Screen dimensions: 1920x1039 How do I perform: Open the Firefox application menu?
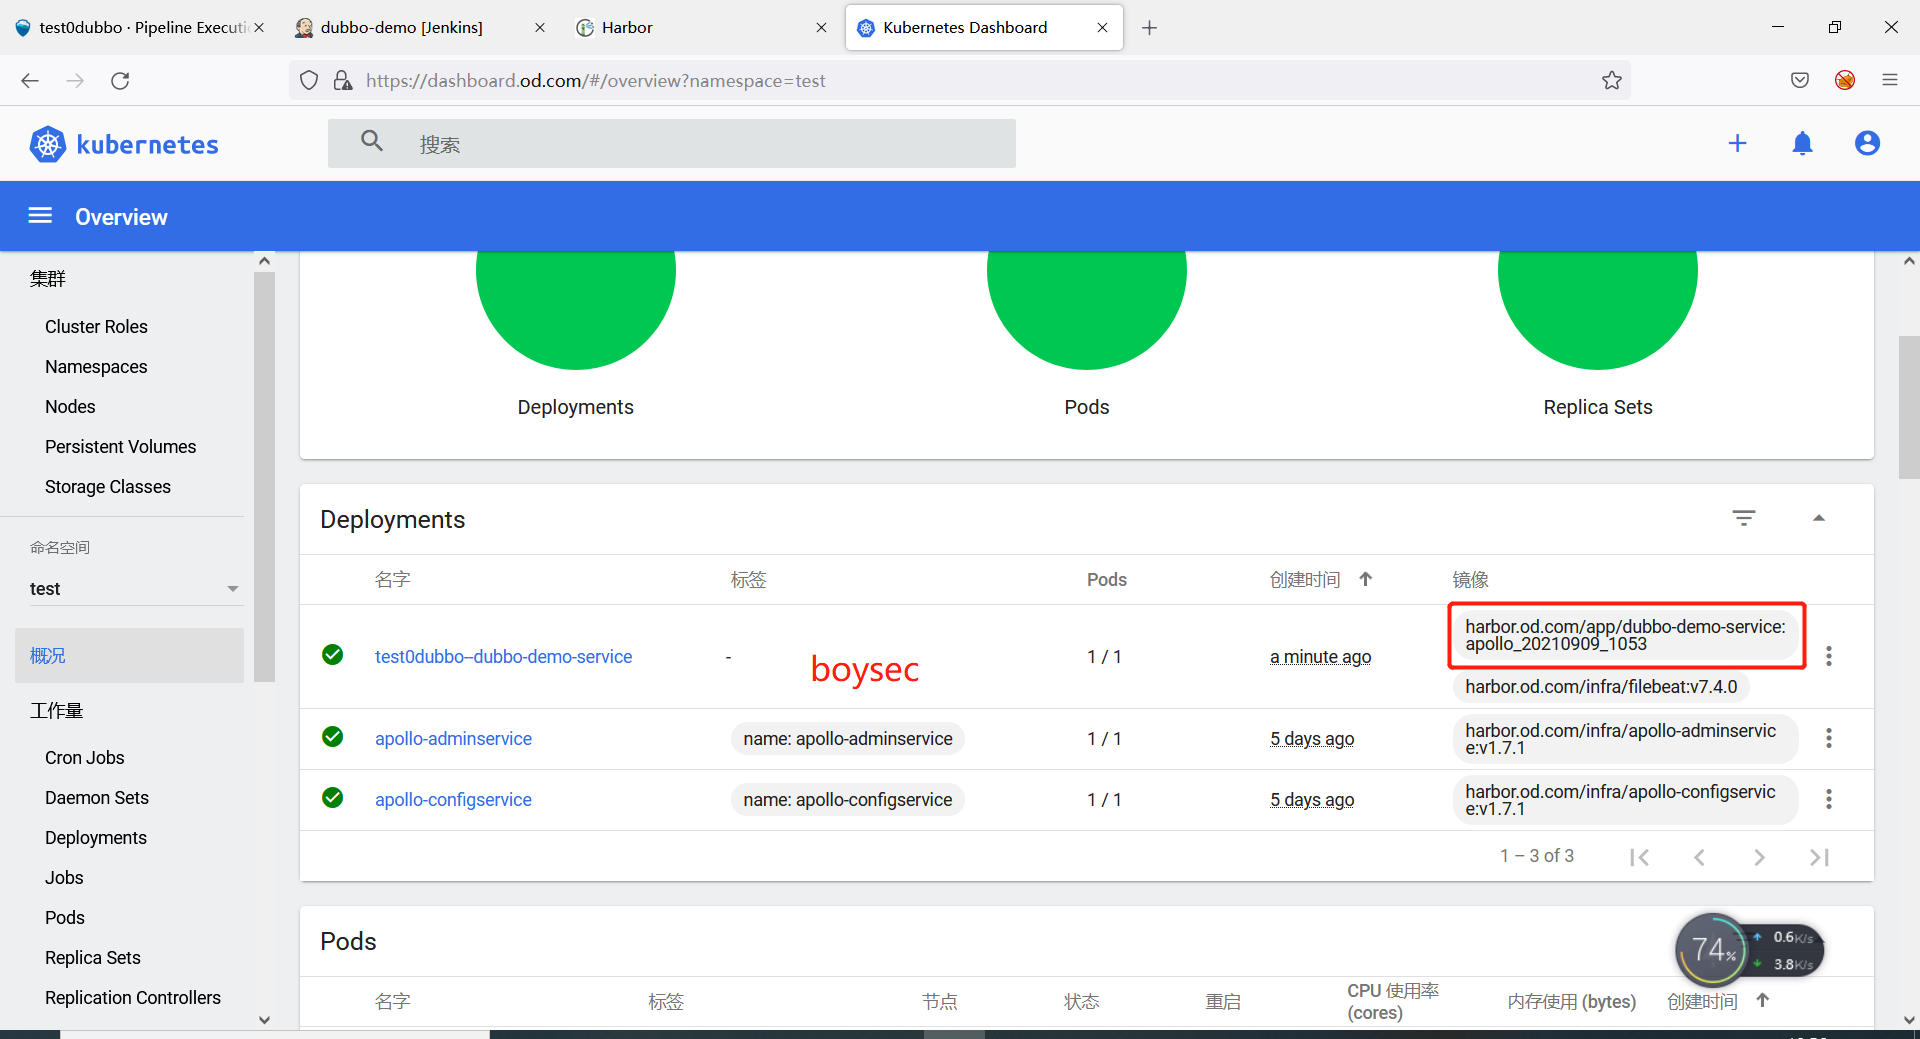[x=1890, y=80]
